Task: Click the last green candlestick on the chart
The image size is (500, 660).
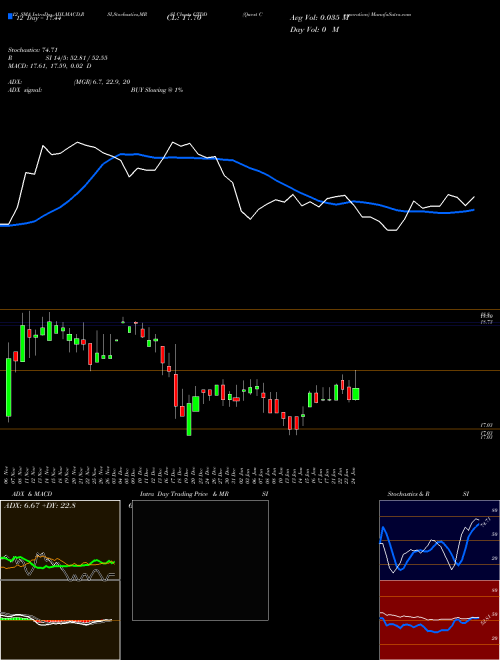Action: point(356,394)
